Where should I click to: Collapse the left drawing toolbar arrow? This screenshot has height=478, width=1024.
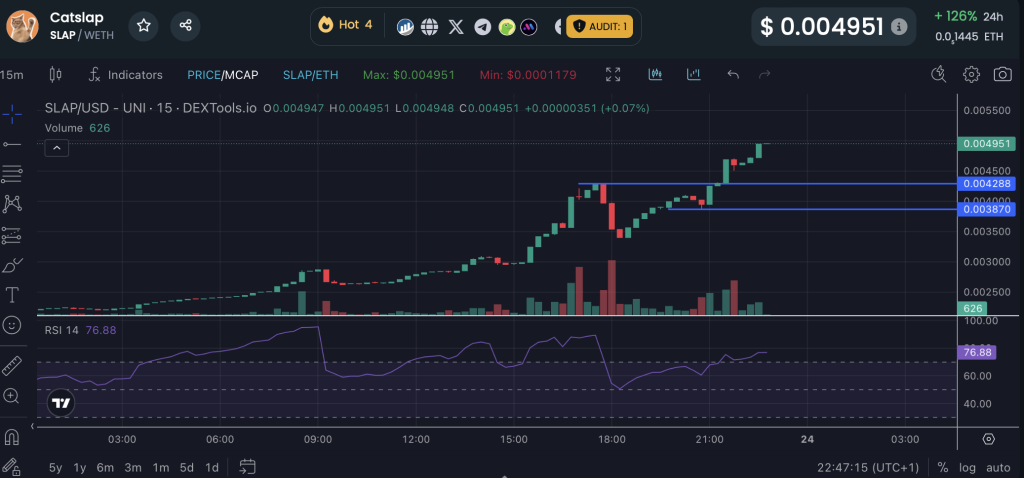32,426
